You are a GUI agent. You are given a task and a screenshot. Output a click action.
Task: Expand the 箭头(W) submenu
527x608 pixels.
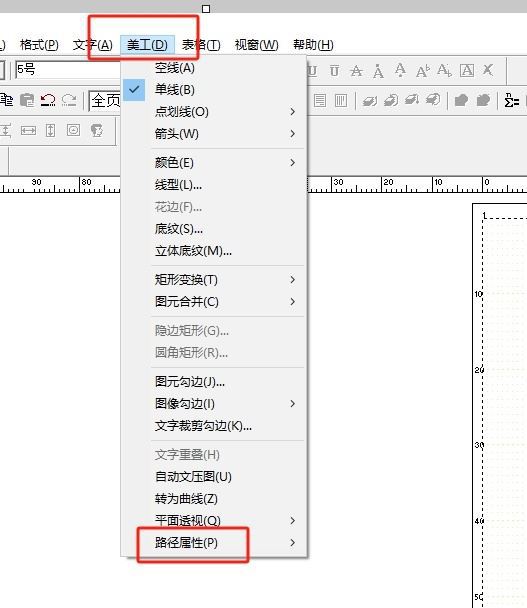click(x=213, y=134)
